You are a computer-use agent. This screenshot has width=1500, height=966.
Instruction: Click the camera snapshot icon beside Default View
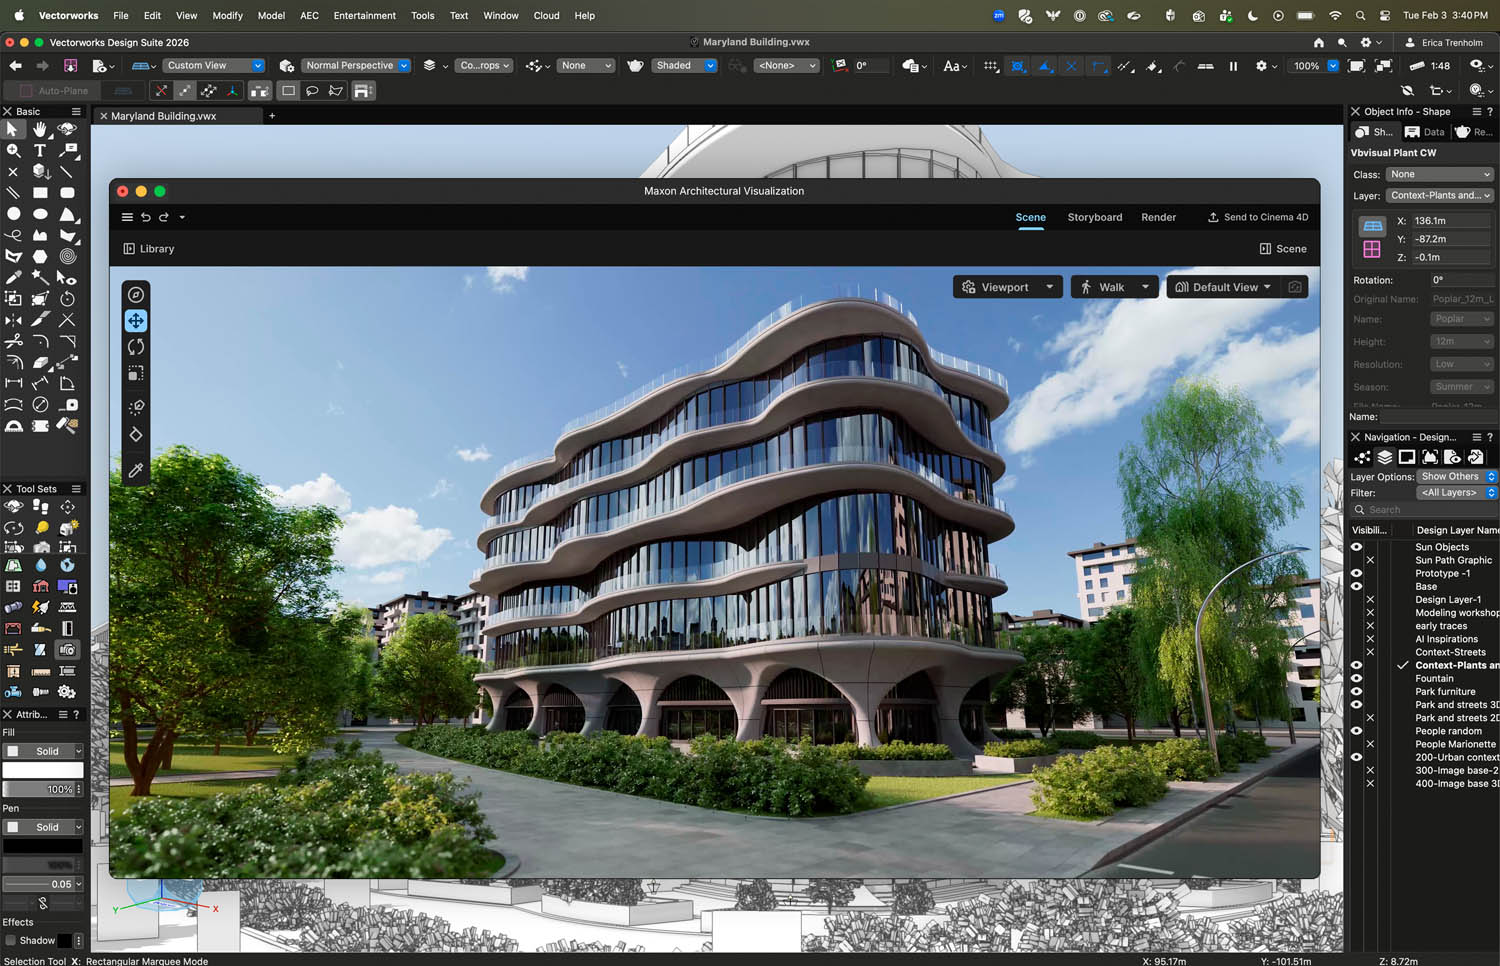[1295, 287]
